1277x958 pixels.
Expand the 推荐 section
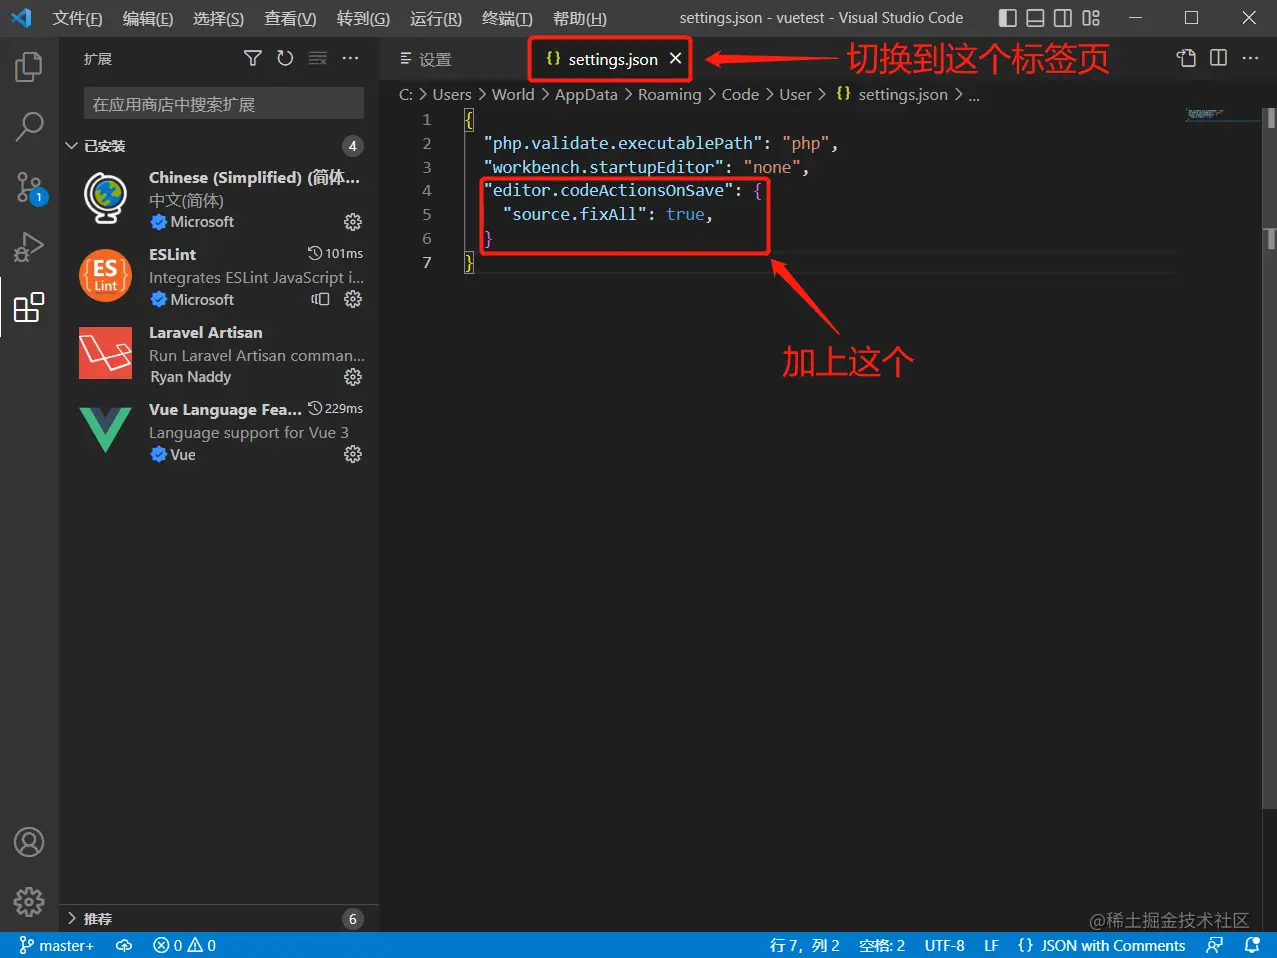(x=218, y=919)
